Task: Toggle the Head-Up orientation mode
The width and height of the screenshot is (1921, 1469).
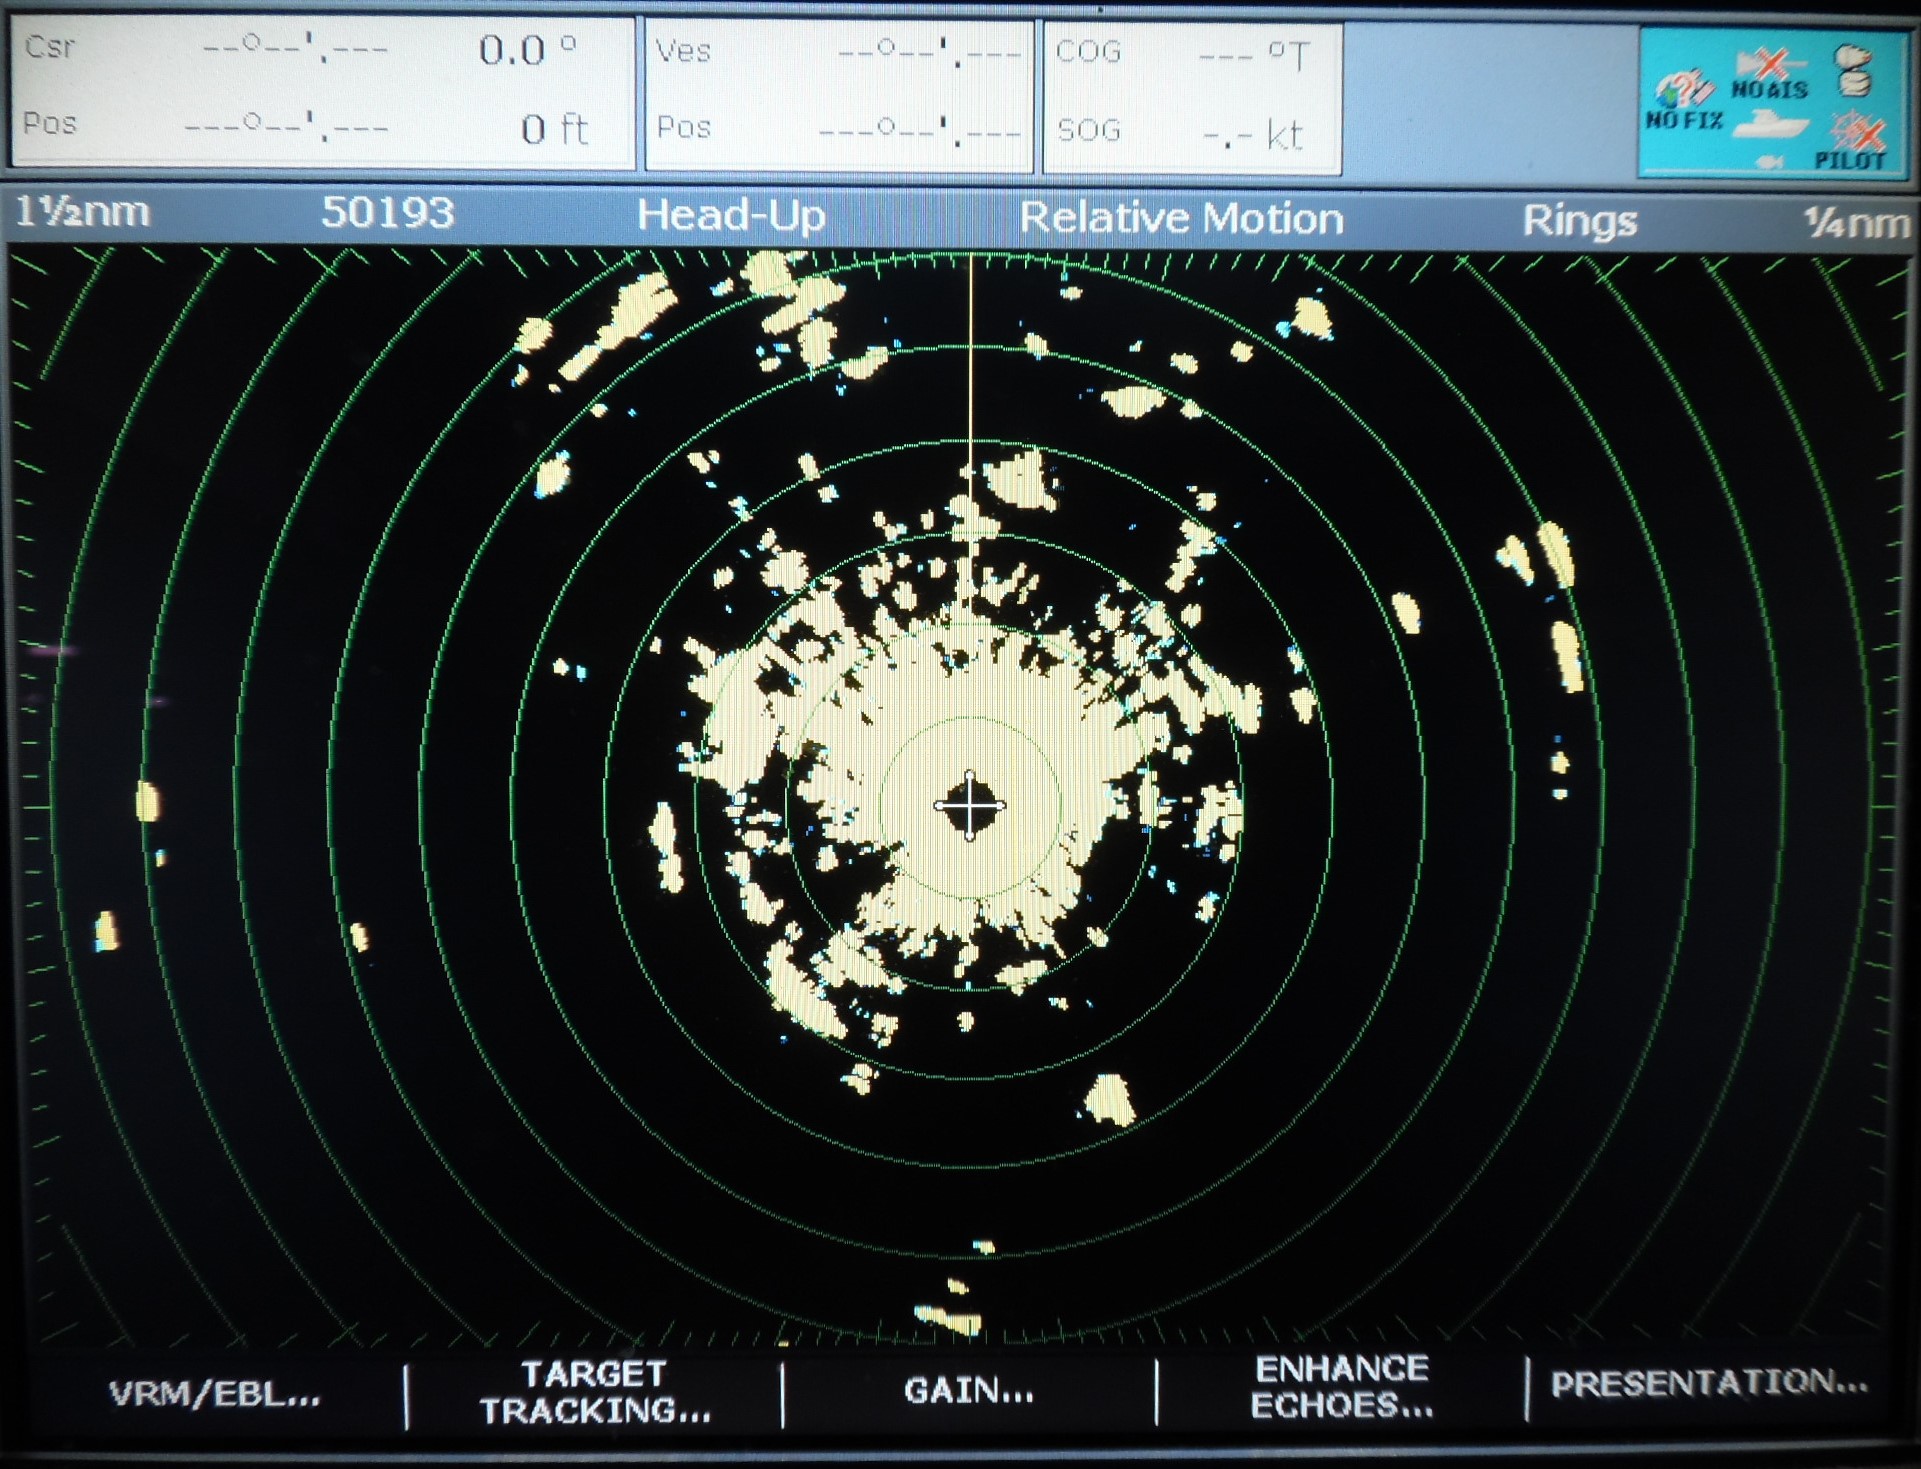Action: click(731, 215)
